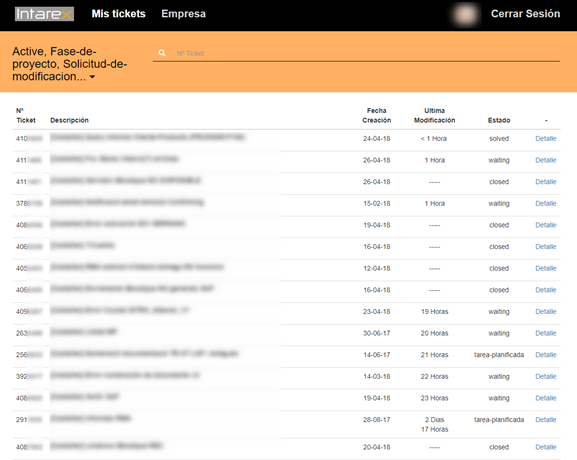Click Cerrar Sesión to log out

click(x=525, y=14)
